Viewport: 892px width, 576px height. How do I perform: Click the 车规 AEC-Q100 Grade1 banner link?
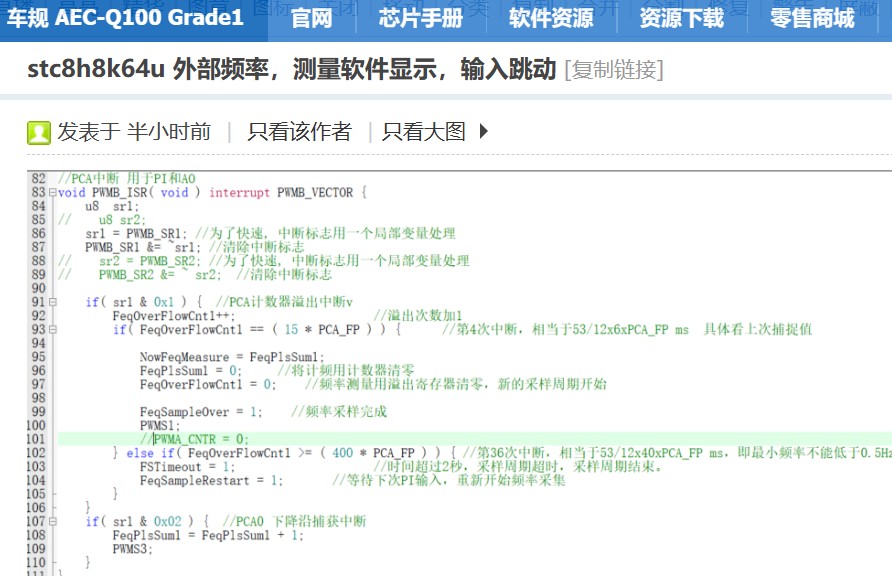tap(125, 18)
